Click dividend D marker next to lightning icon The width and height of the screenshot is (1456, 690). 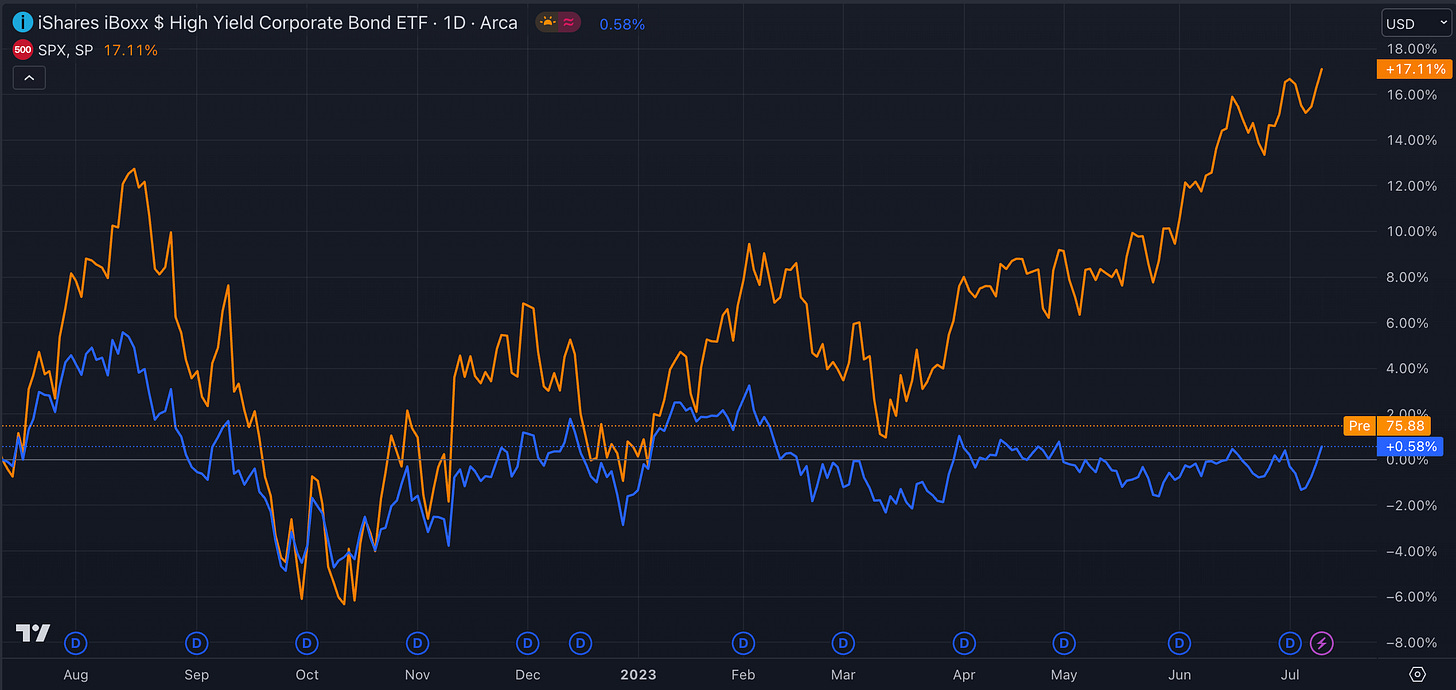point(1291,642)
